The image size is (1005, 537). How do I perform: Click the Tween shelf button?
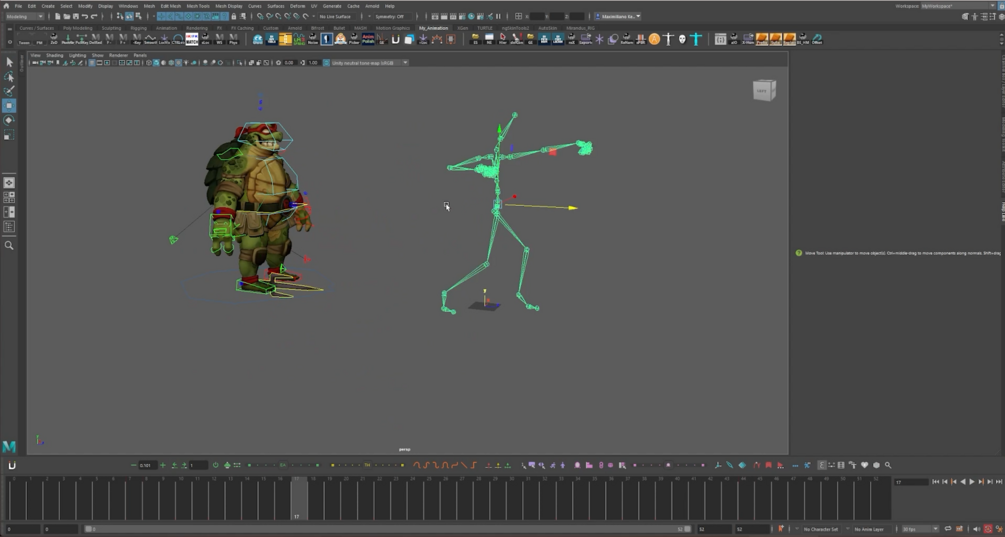tap(24, 39)
